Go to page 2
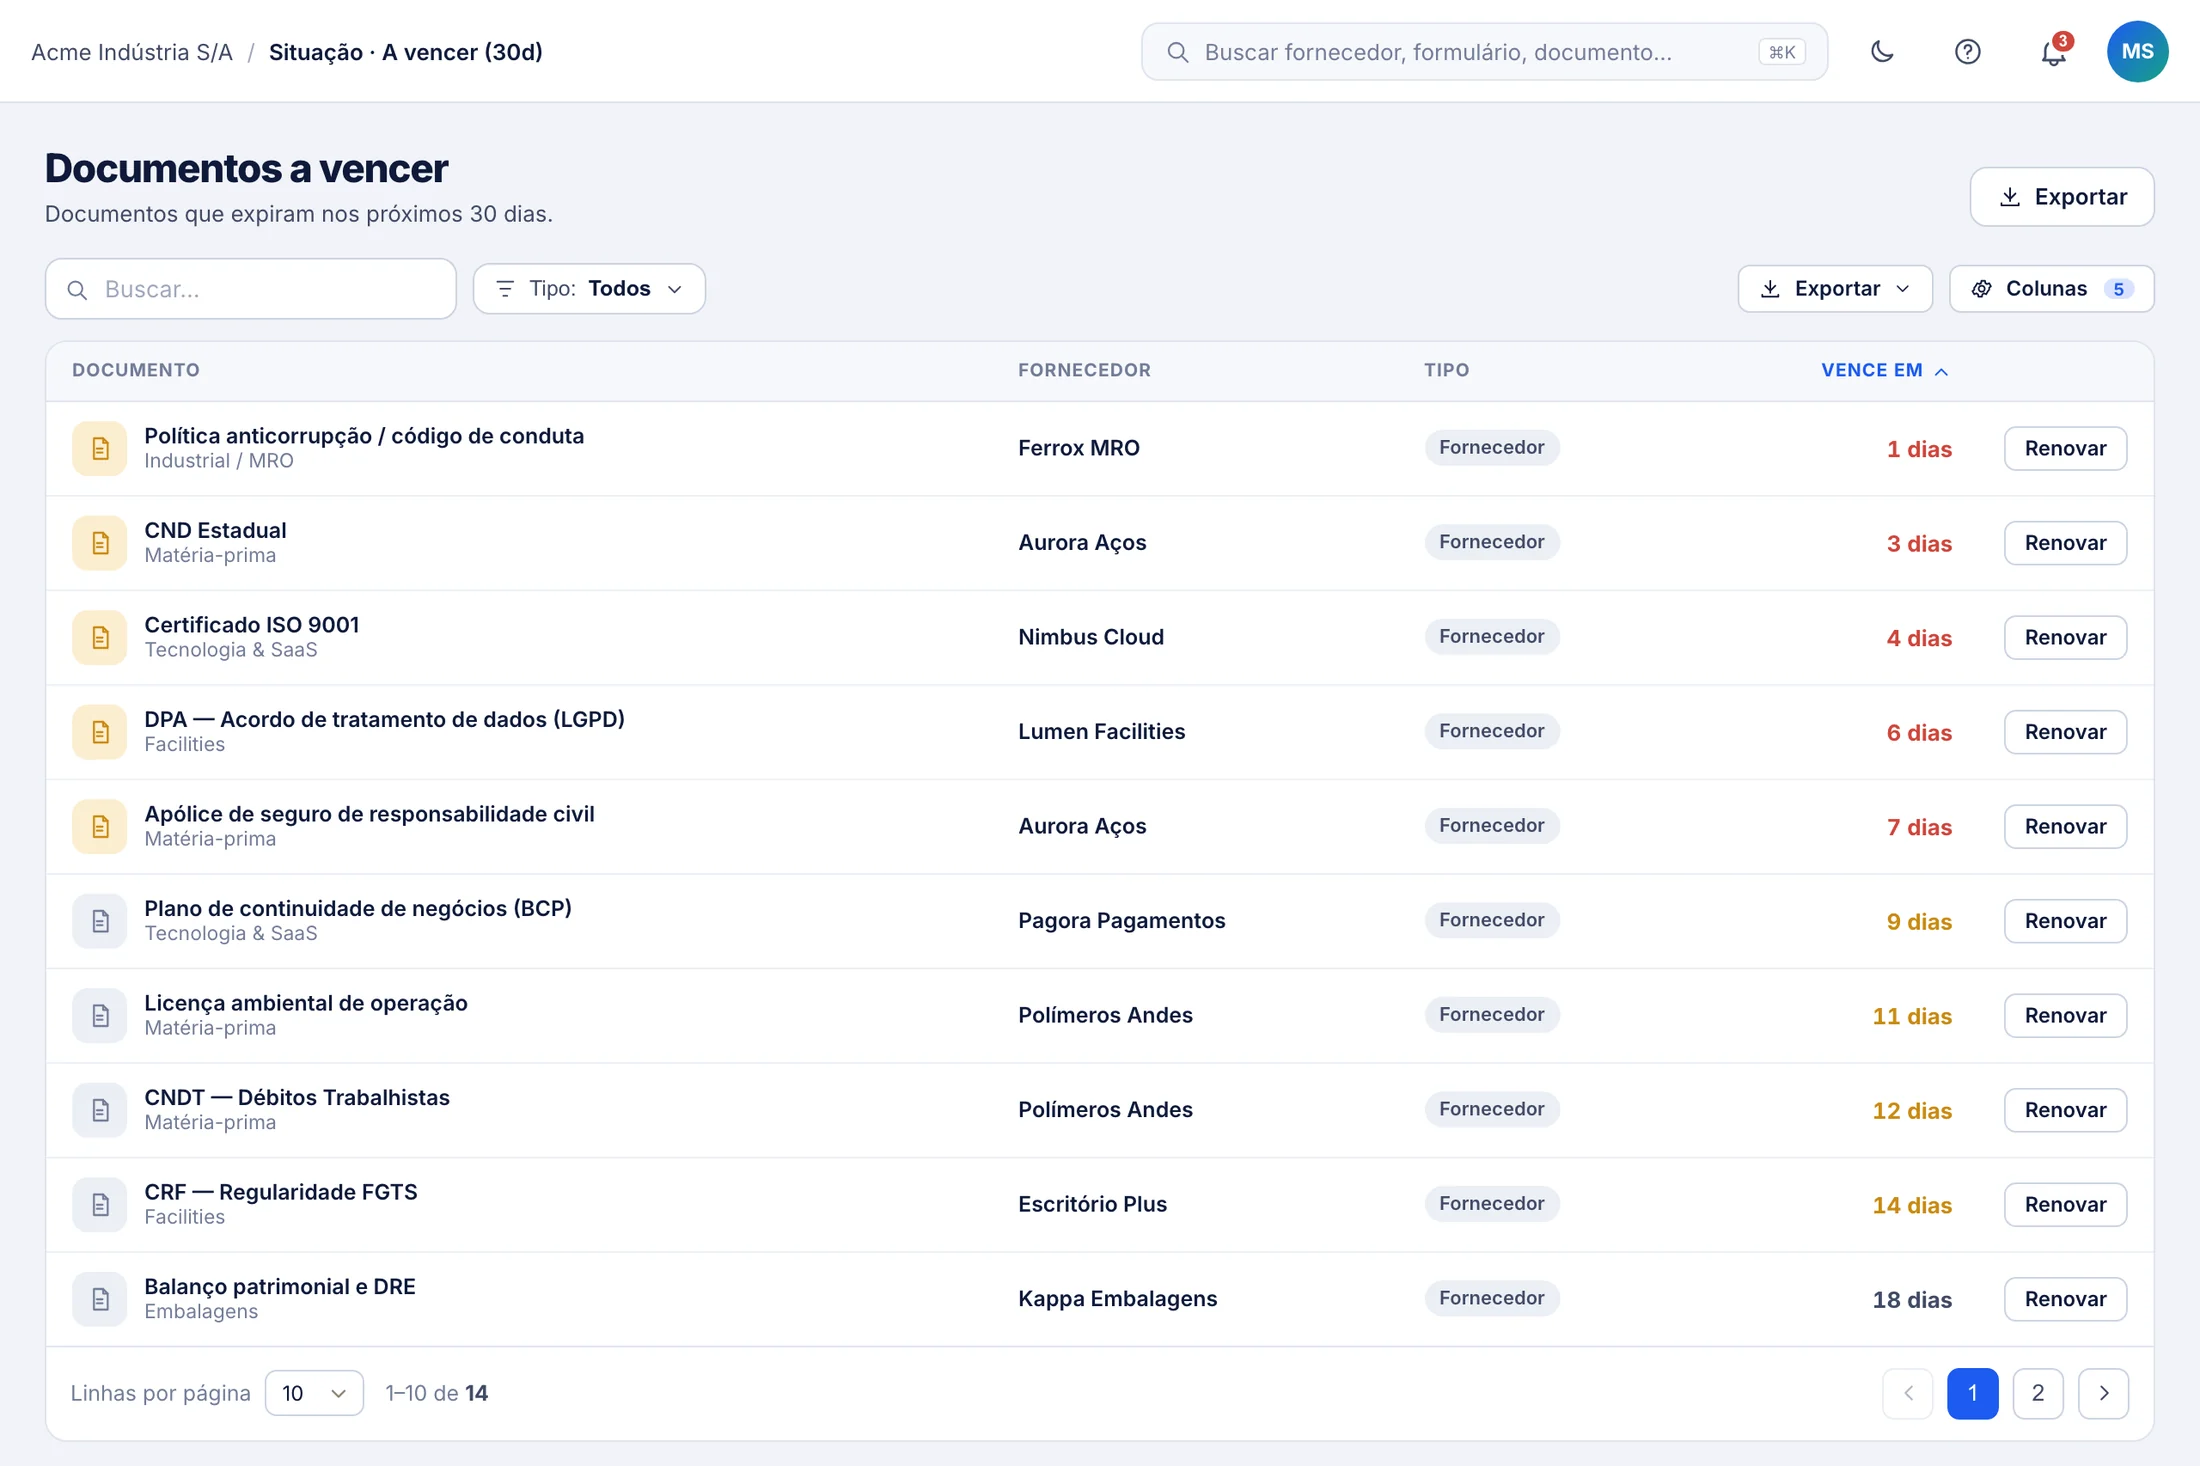Image resolution: width=2200 pixels, height=1466 pixels. (2037, 1393)
